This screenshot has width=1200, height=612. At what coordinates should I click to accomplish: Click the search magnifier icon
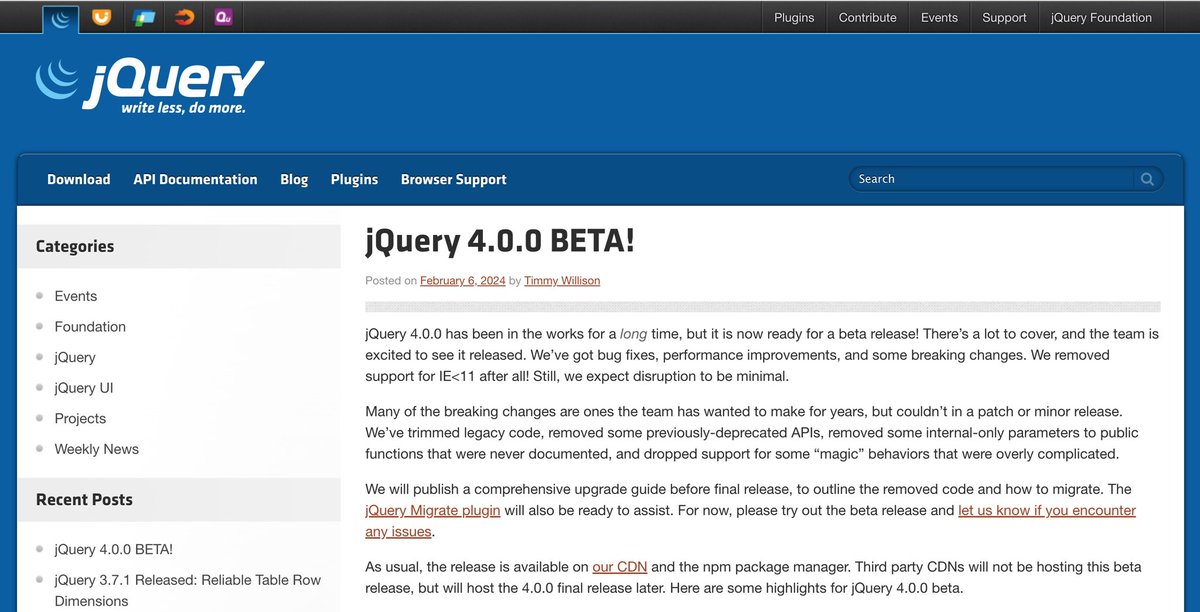[1147, 179]
